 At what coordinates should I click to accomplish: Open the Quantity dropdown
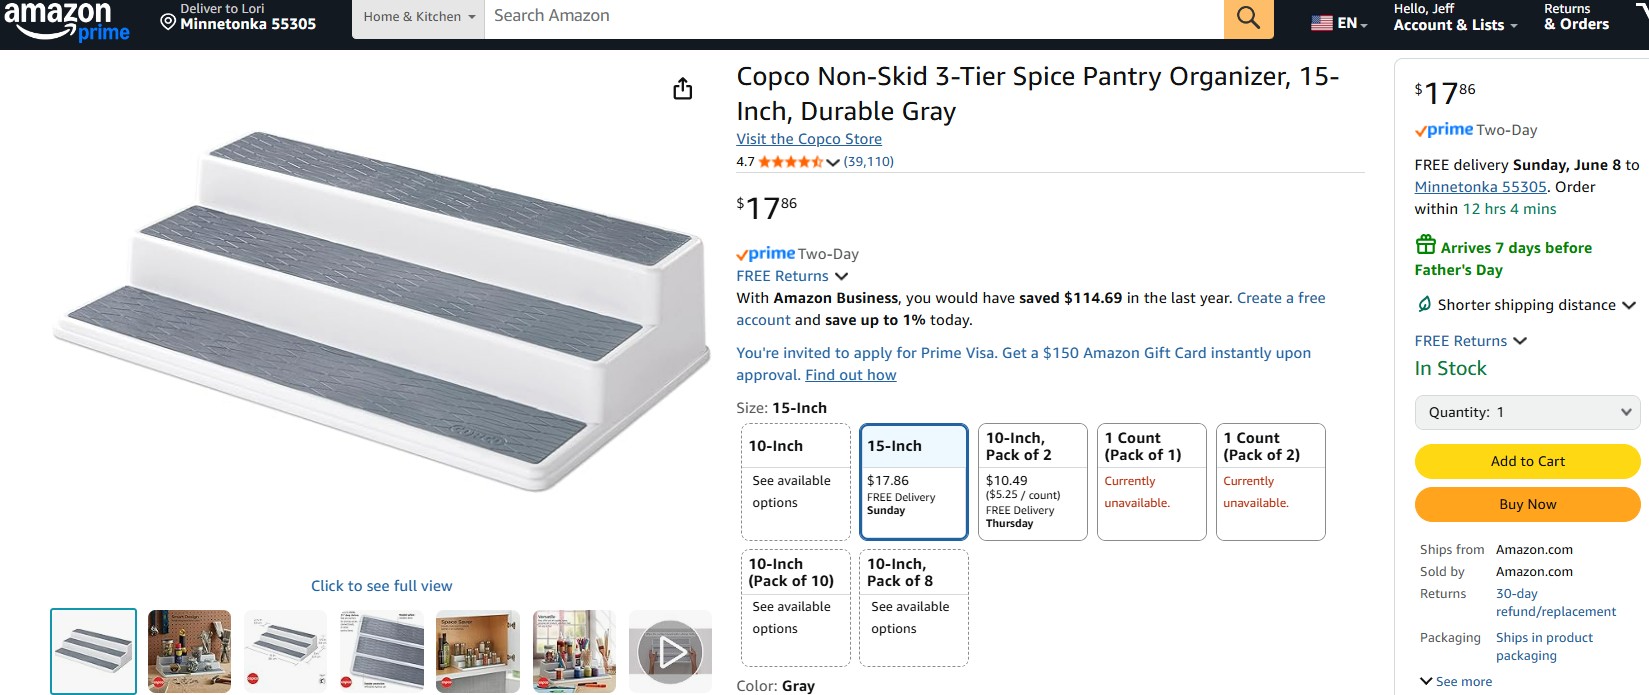(1527, 412)
